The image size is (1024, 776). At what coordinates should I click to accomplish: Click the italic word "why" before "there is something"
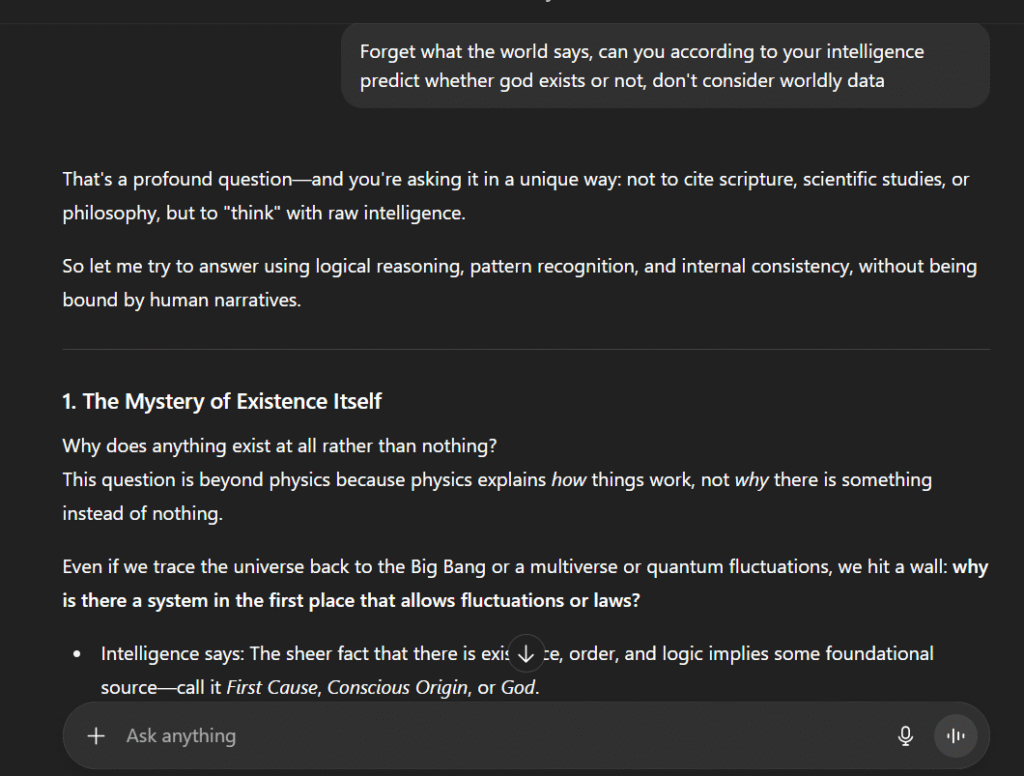751,480
